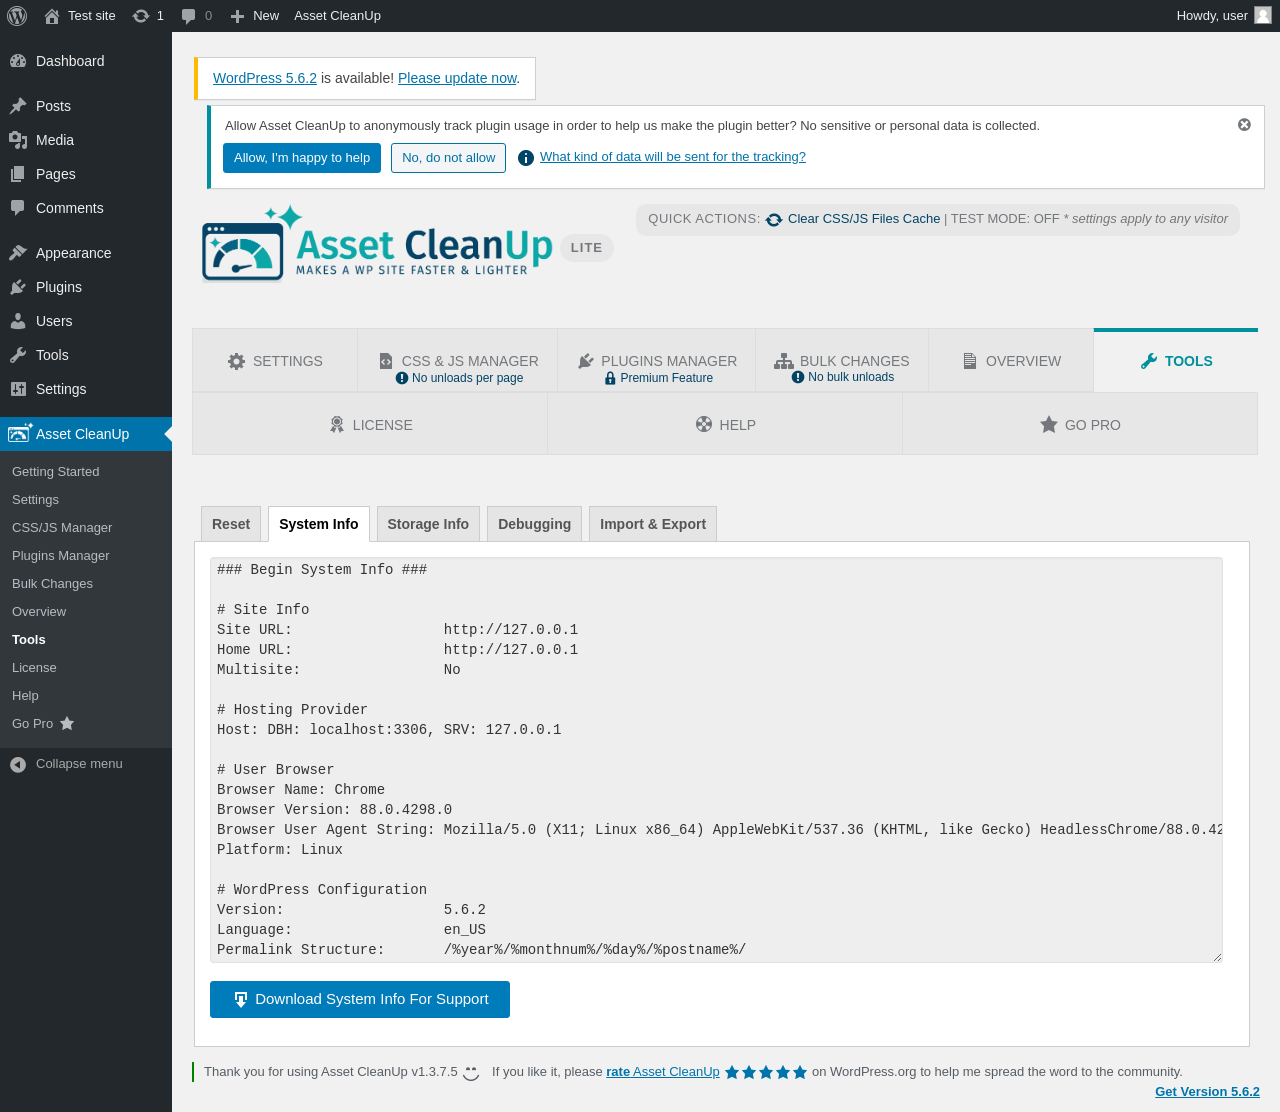Click the Asset CleanUp sidebar icon

[x=20, y=433]
